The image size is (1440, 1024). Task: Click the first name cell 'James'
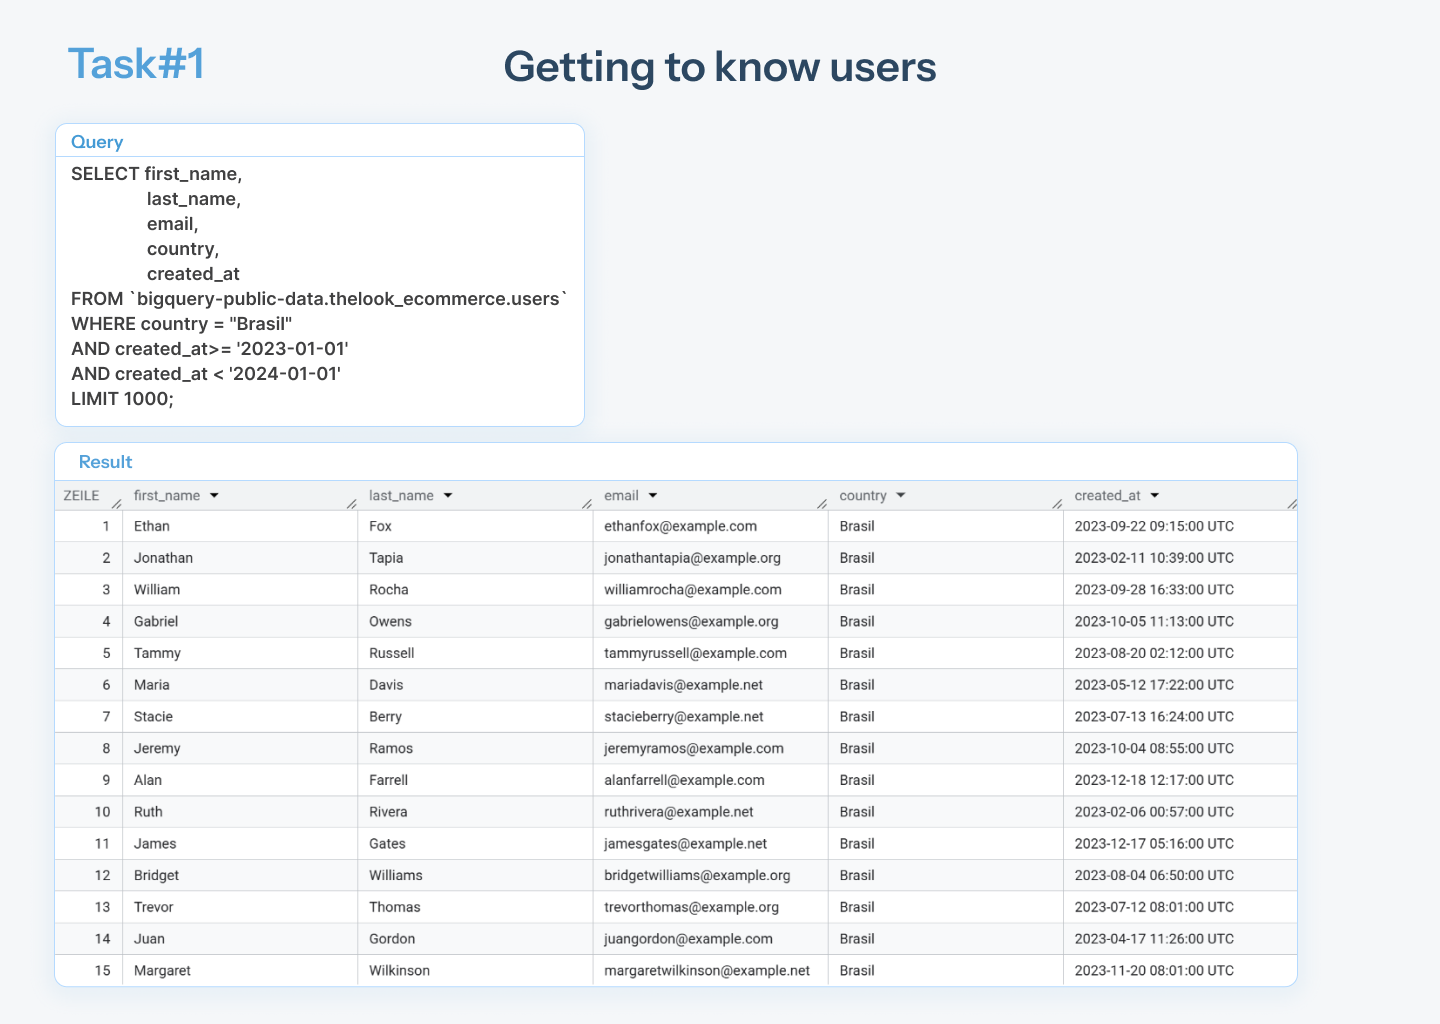pyautogui.click(x=155, y=844)
